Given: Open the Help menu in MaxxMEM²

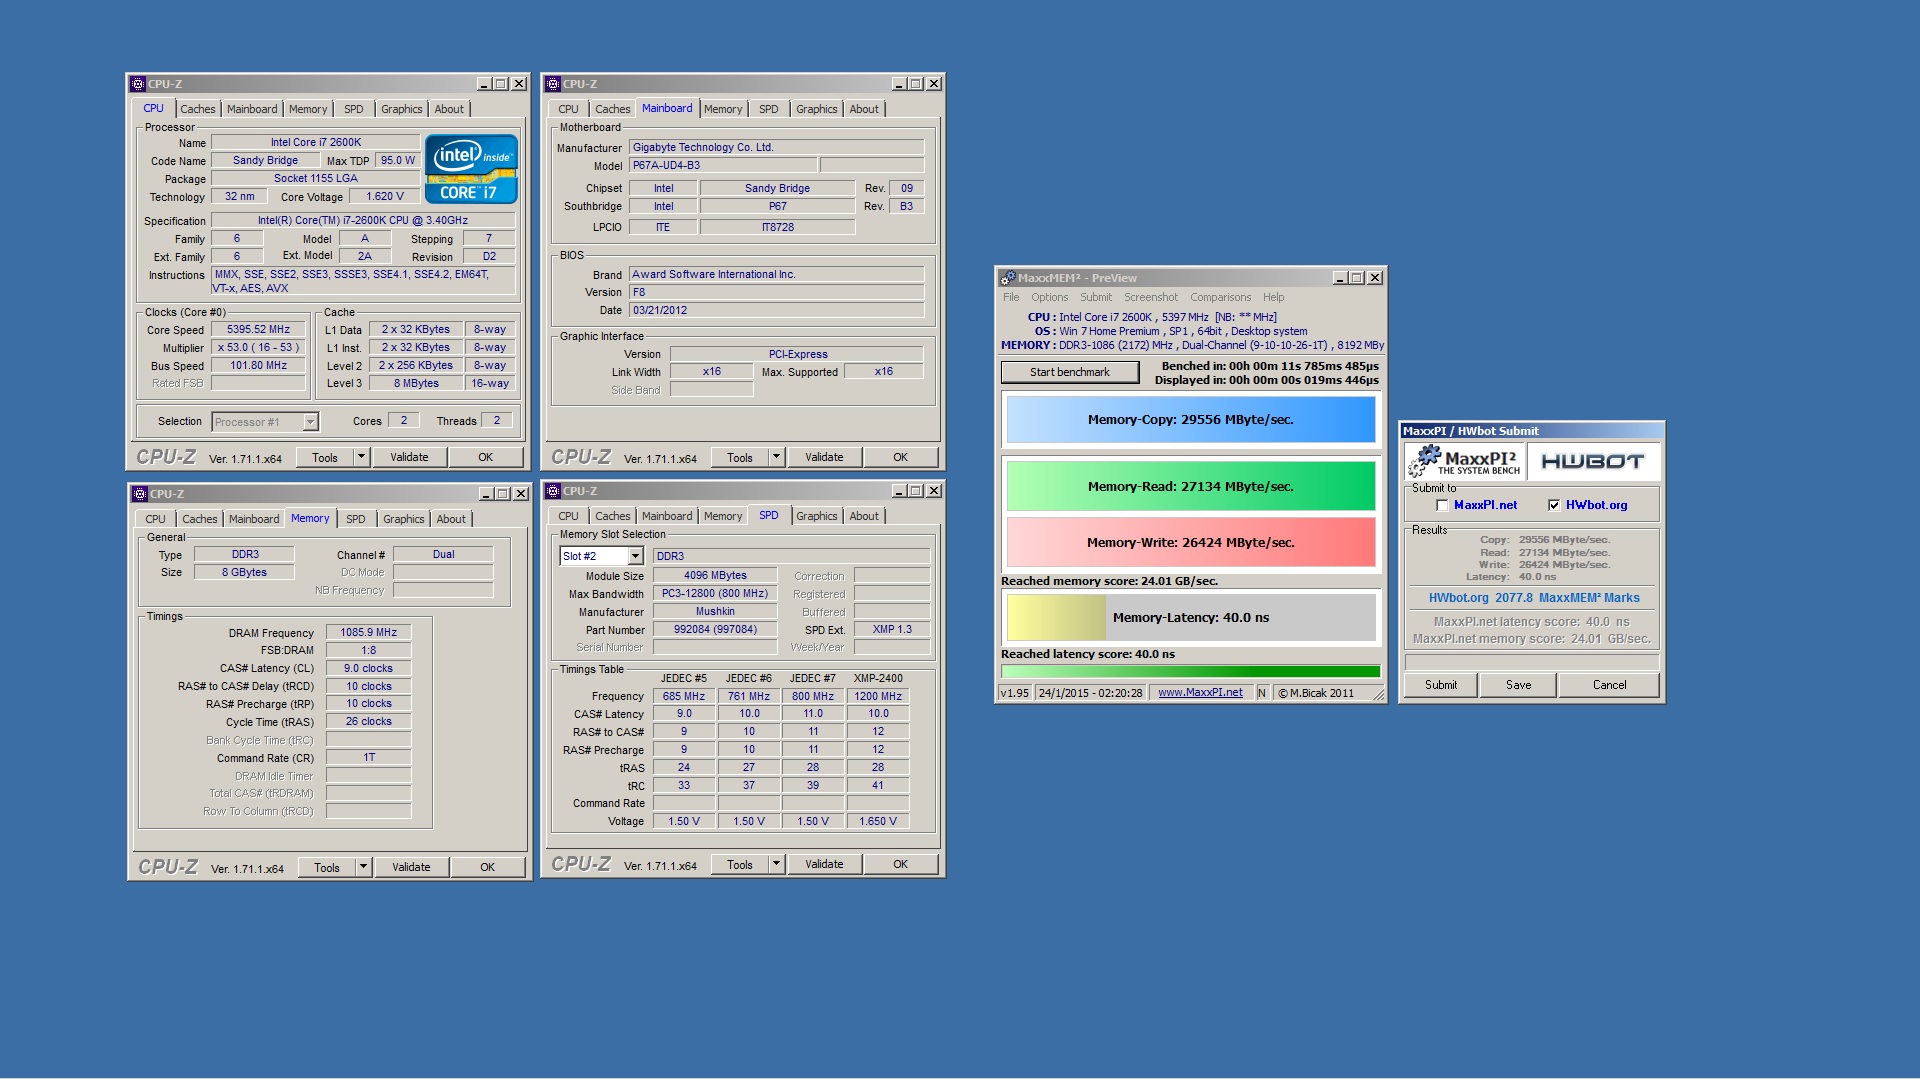Looking at the screenshot, I should tap(1273, 297).
